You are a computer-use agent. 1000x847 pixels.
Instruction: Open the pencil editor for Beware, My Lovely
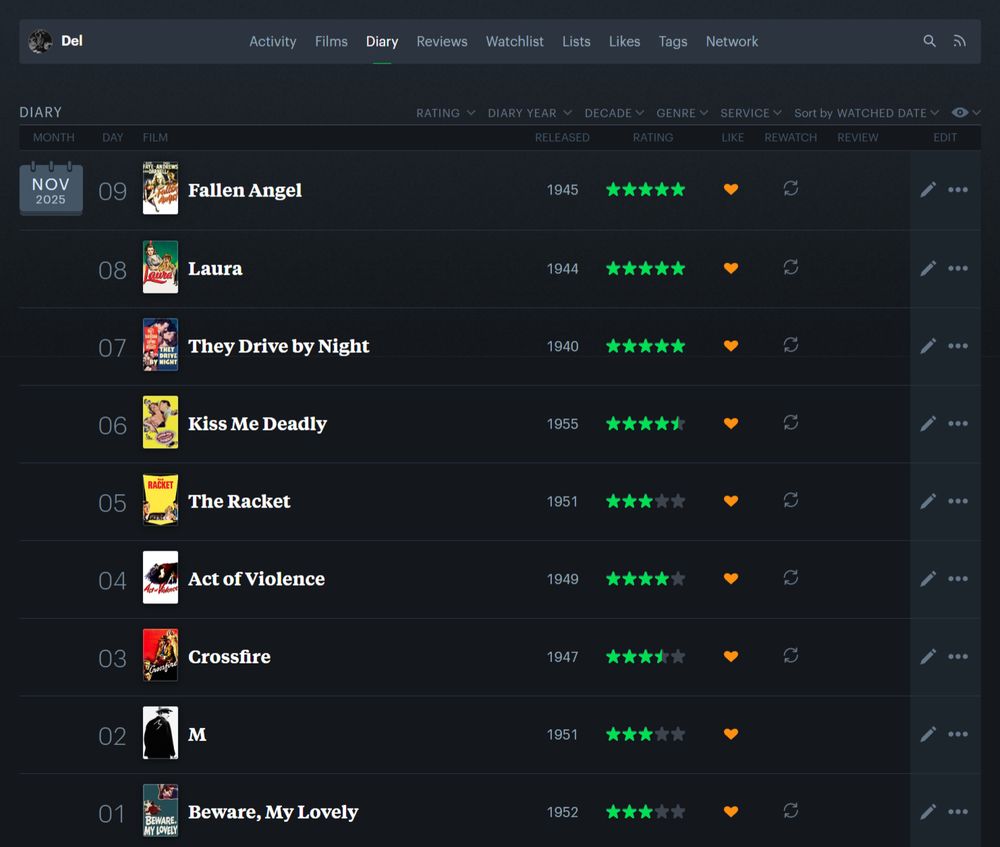click(927, 811)
